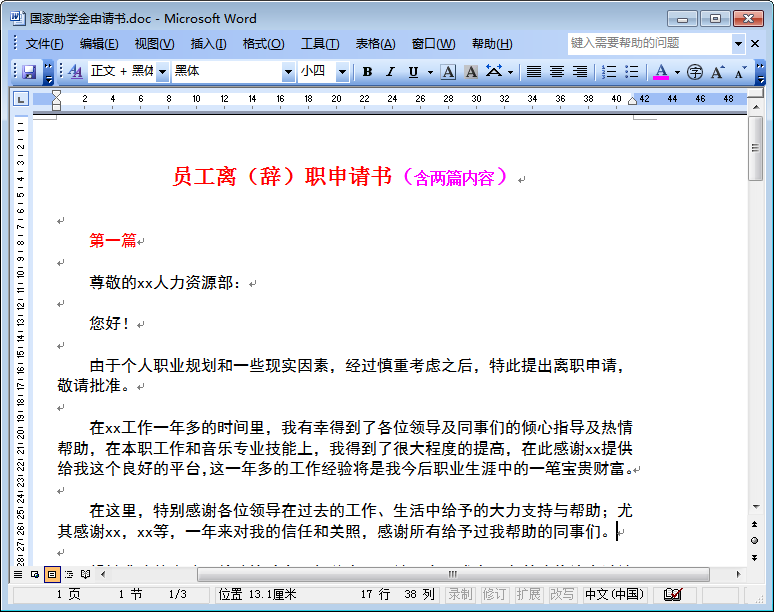Click the tab stop selector left of the ruler

click(x=21, y=100)
